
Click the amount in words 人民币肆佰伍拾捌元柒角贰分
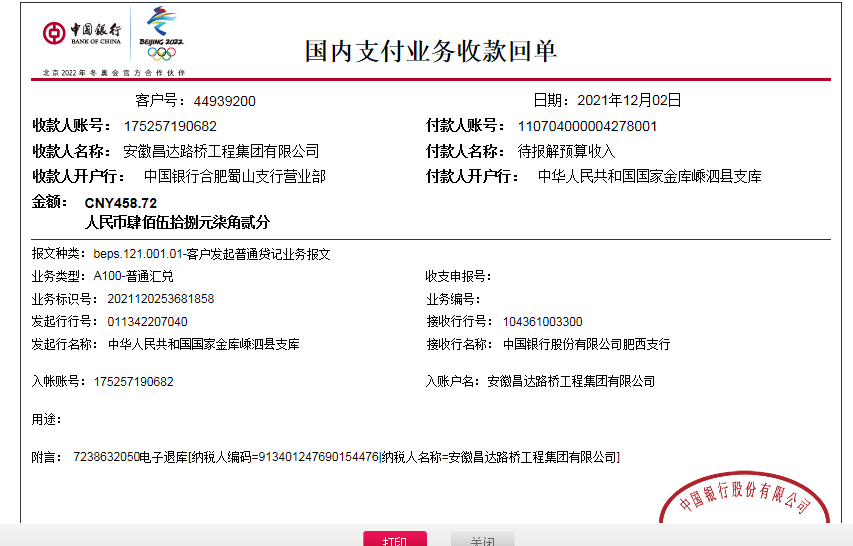[x=177, y=222]
